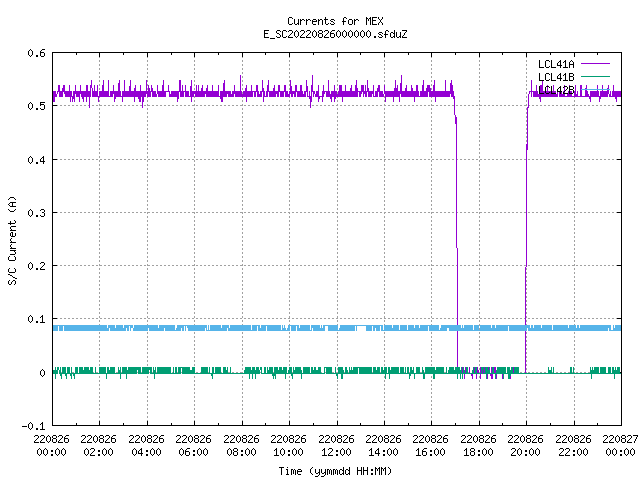The width and height of the screenshot is (640, 480).
Task: Click the x-axis tick '220826 16:00'
Action: pos(431,445)
